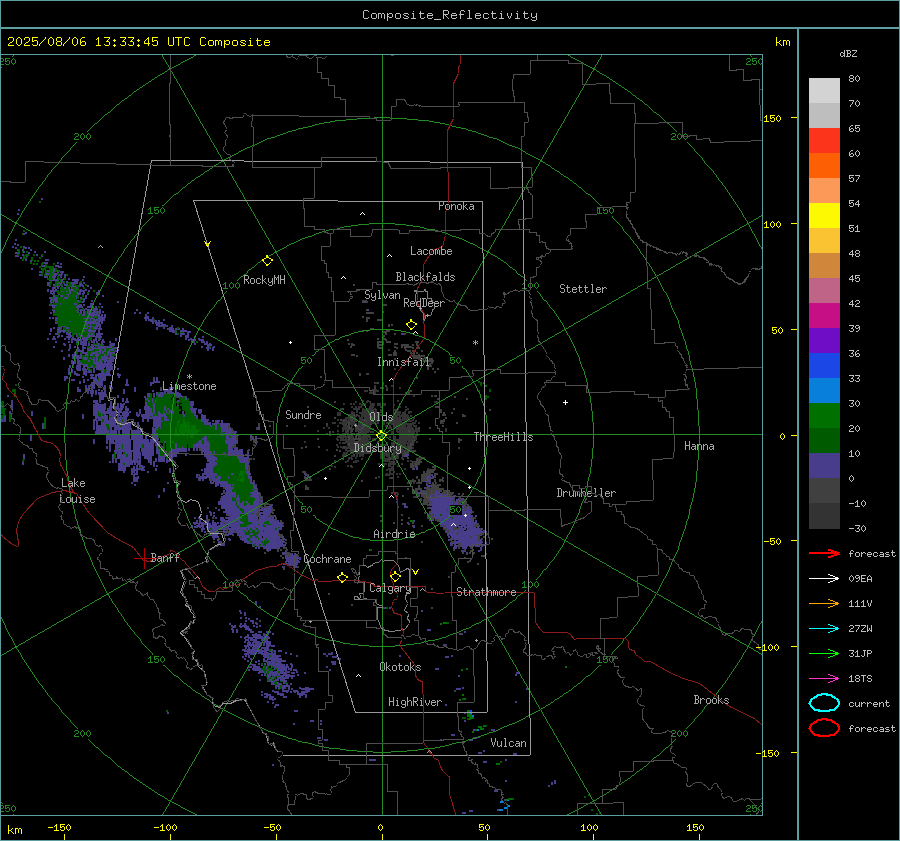Viewport: 900px width, 841px height.
Task: Click the white 09EA arrow legend icon
Action: coord(824,578)
